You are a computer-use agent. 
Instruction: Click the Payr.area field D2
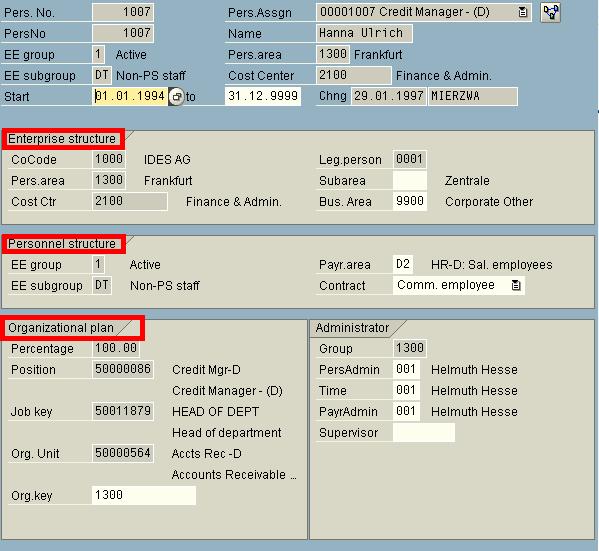click(x=403, y=264)
